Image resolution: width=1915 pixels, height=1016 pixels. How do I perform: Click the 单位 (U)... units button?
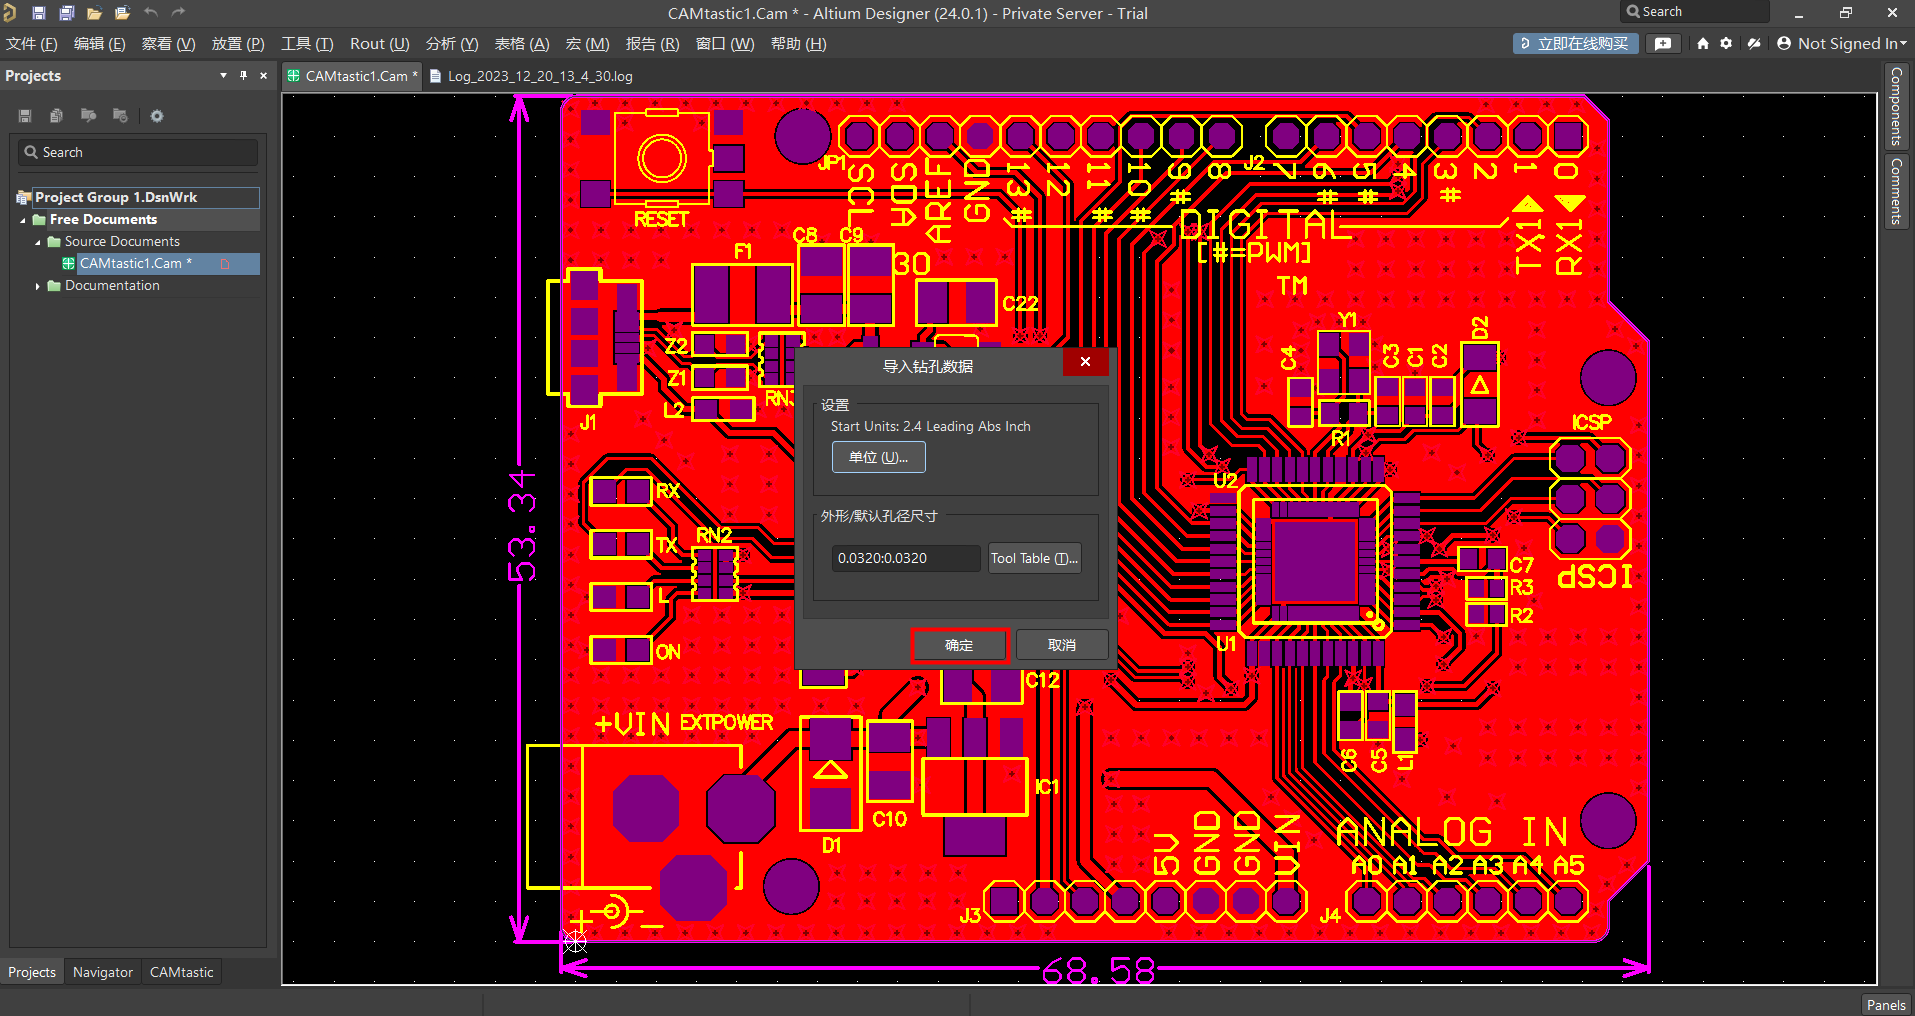(878, 457)
